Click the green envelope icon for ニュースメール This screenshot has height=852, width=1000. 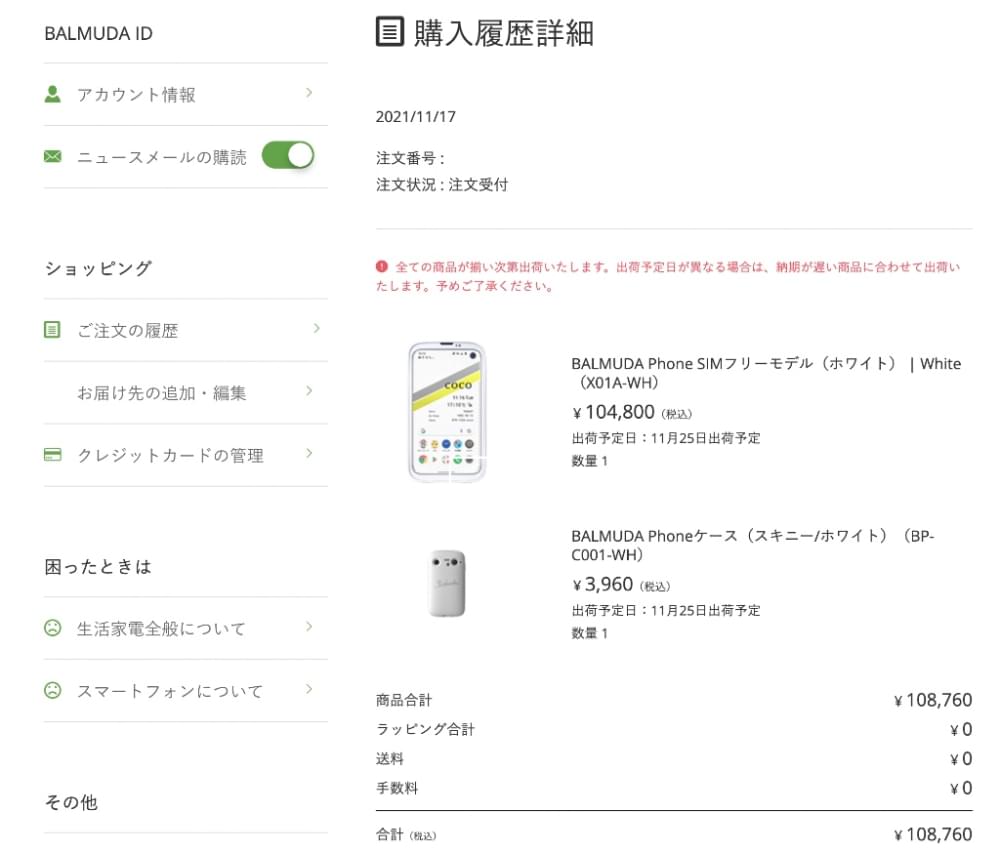click(x=53, y=156)
